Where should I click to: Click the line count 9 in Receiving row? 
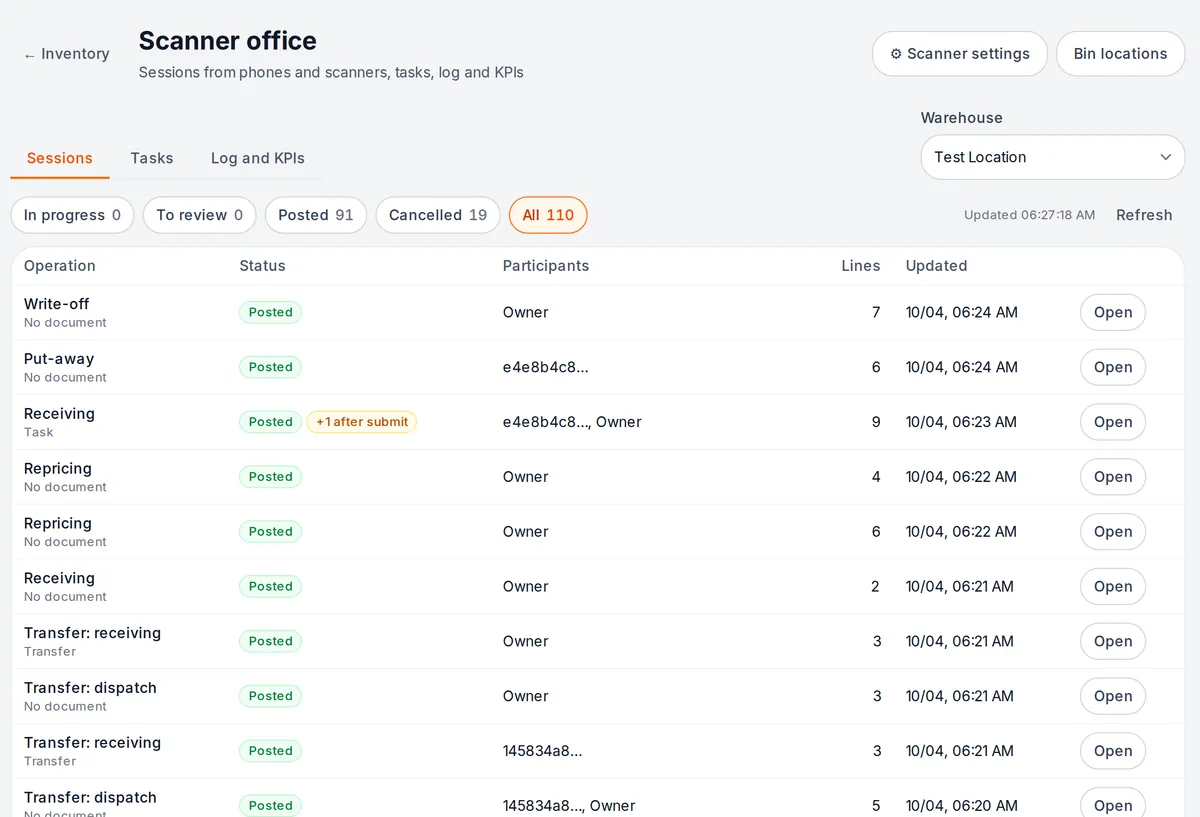[876, 422]
